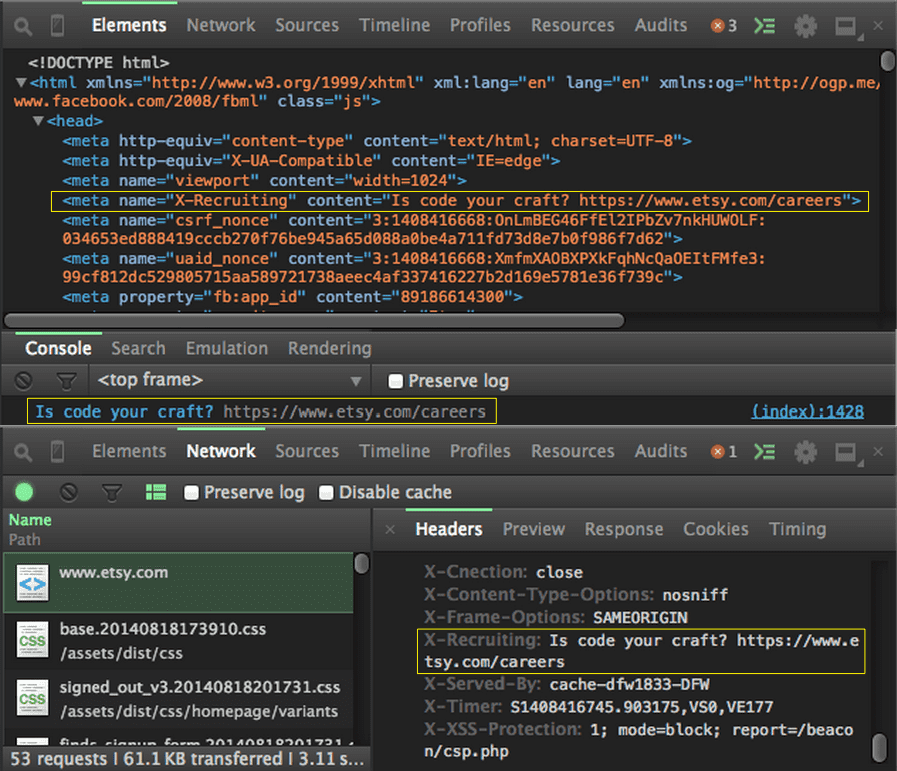
Task: Clear the network log with the clear icon
Action: pos(68,492)
